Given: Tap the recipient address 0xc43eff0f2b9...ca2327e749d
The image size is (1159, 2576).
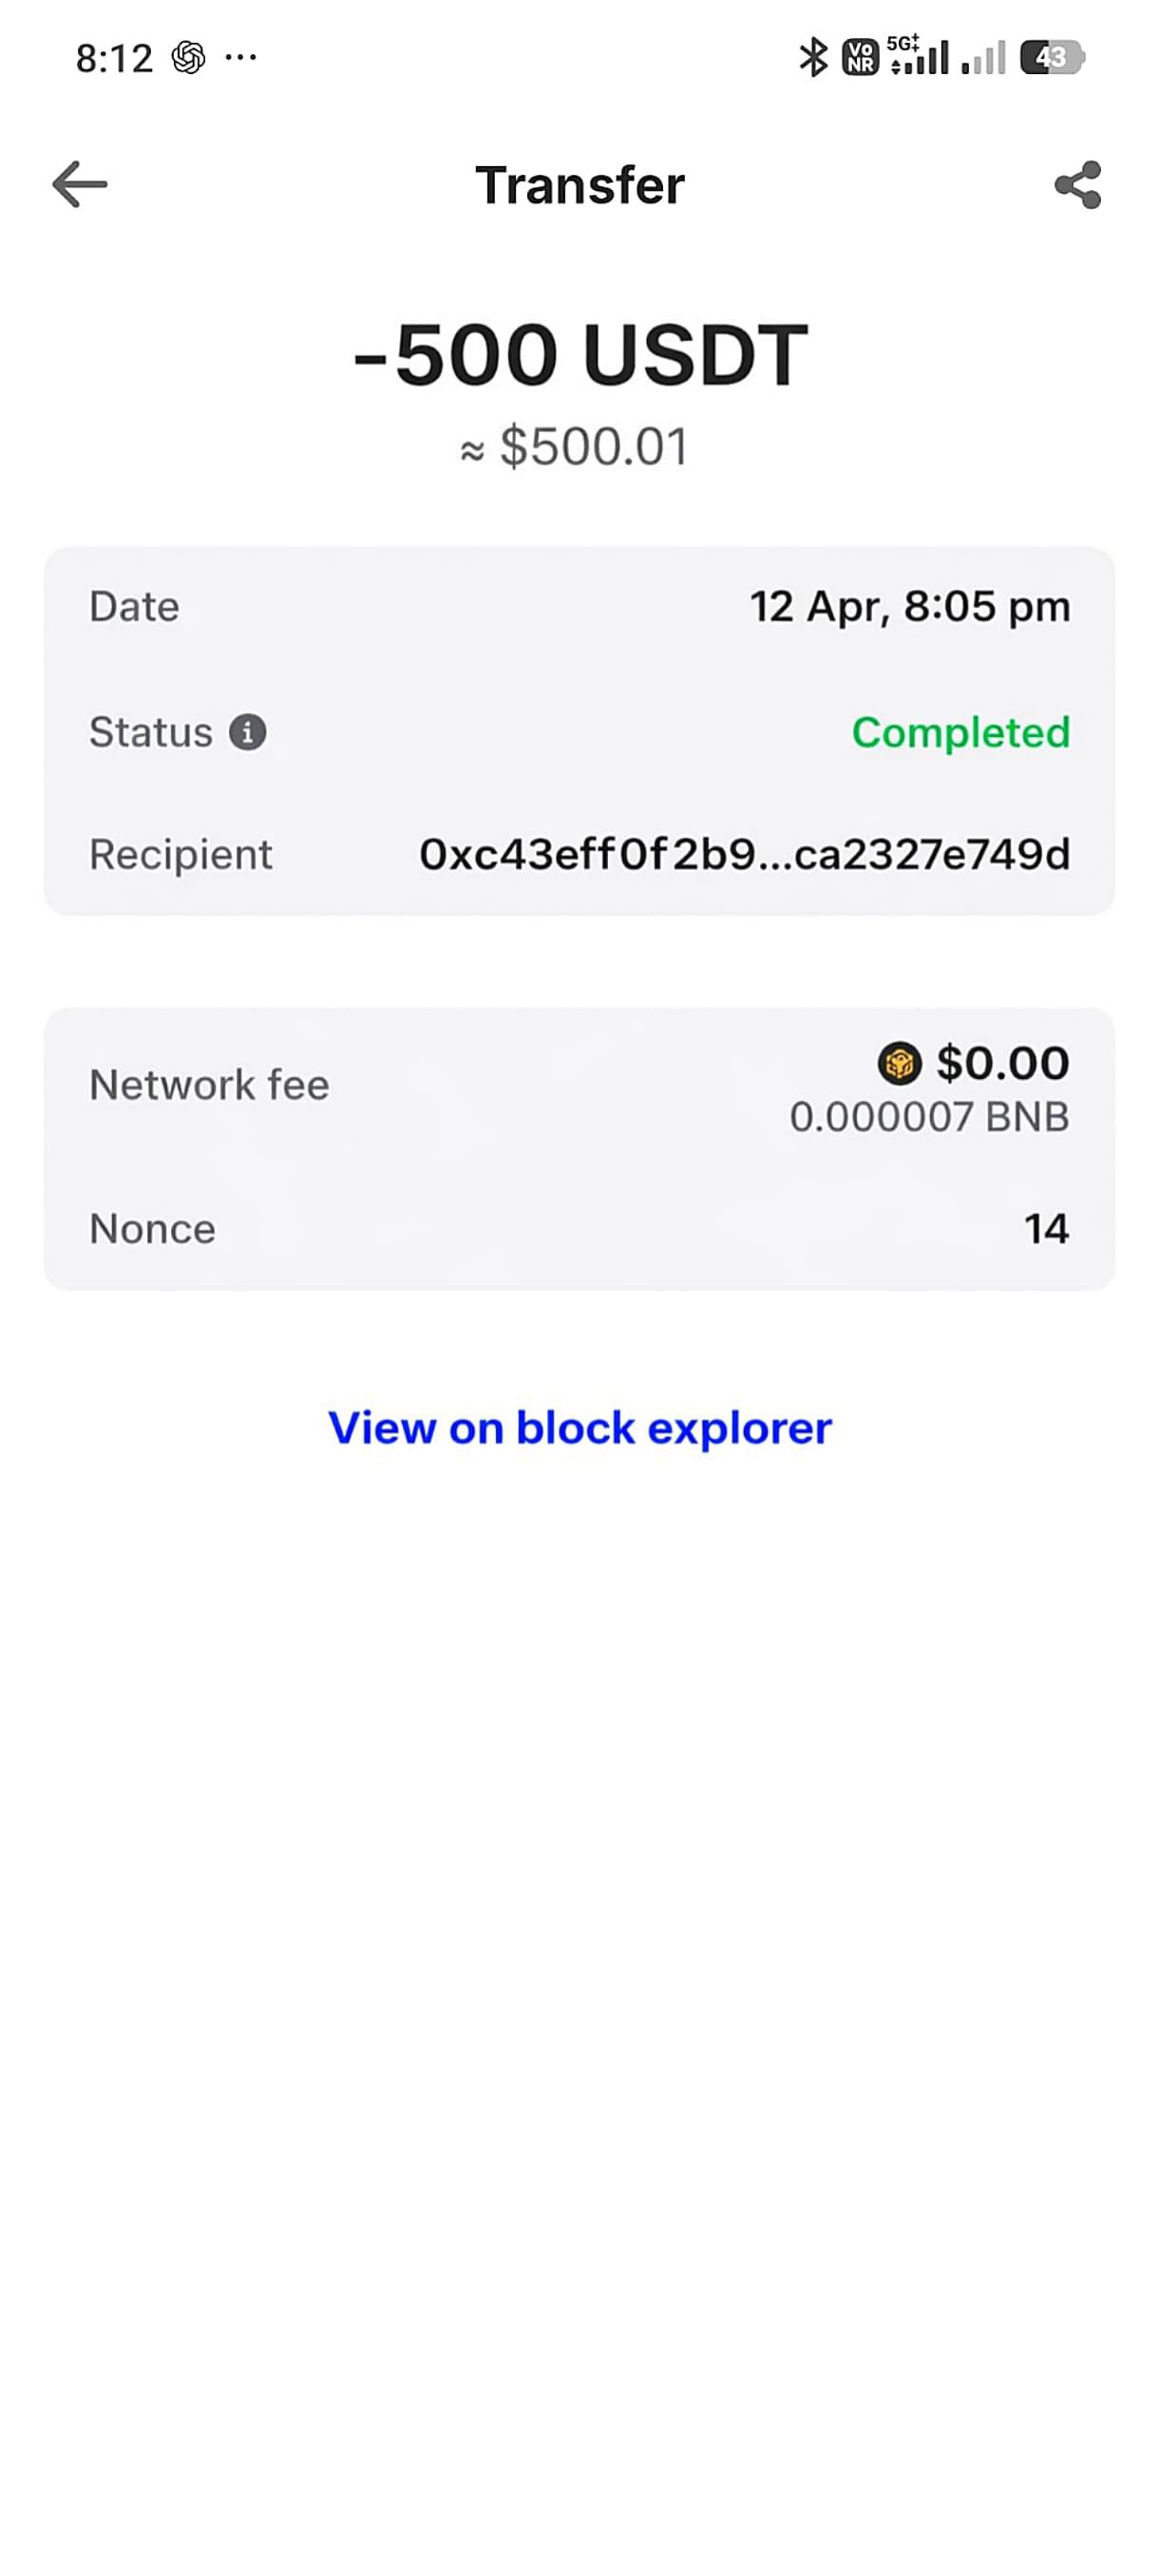Looking at the screenshot, I should point(744,855).
